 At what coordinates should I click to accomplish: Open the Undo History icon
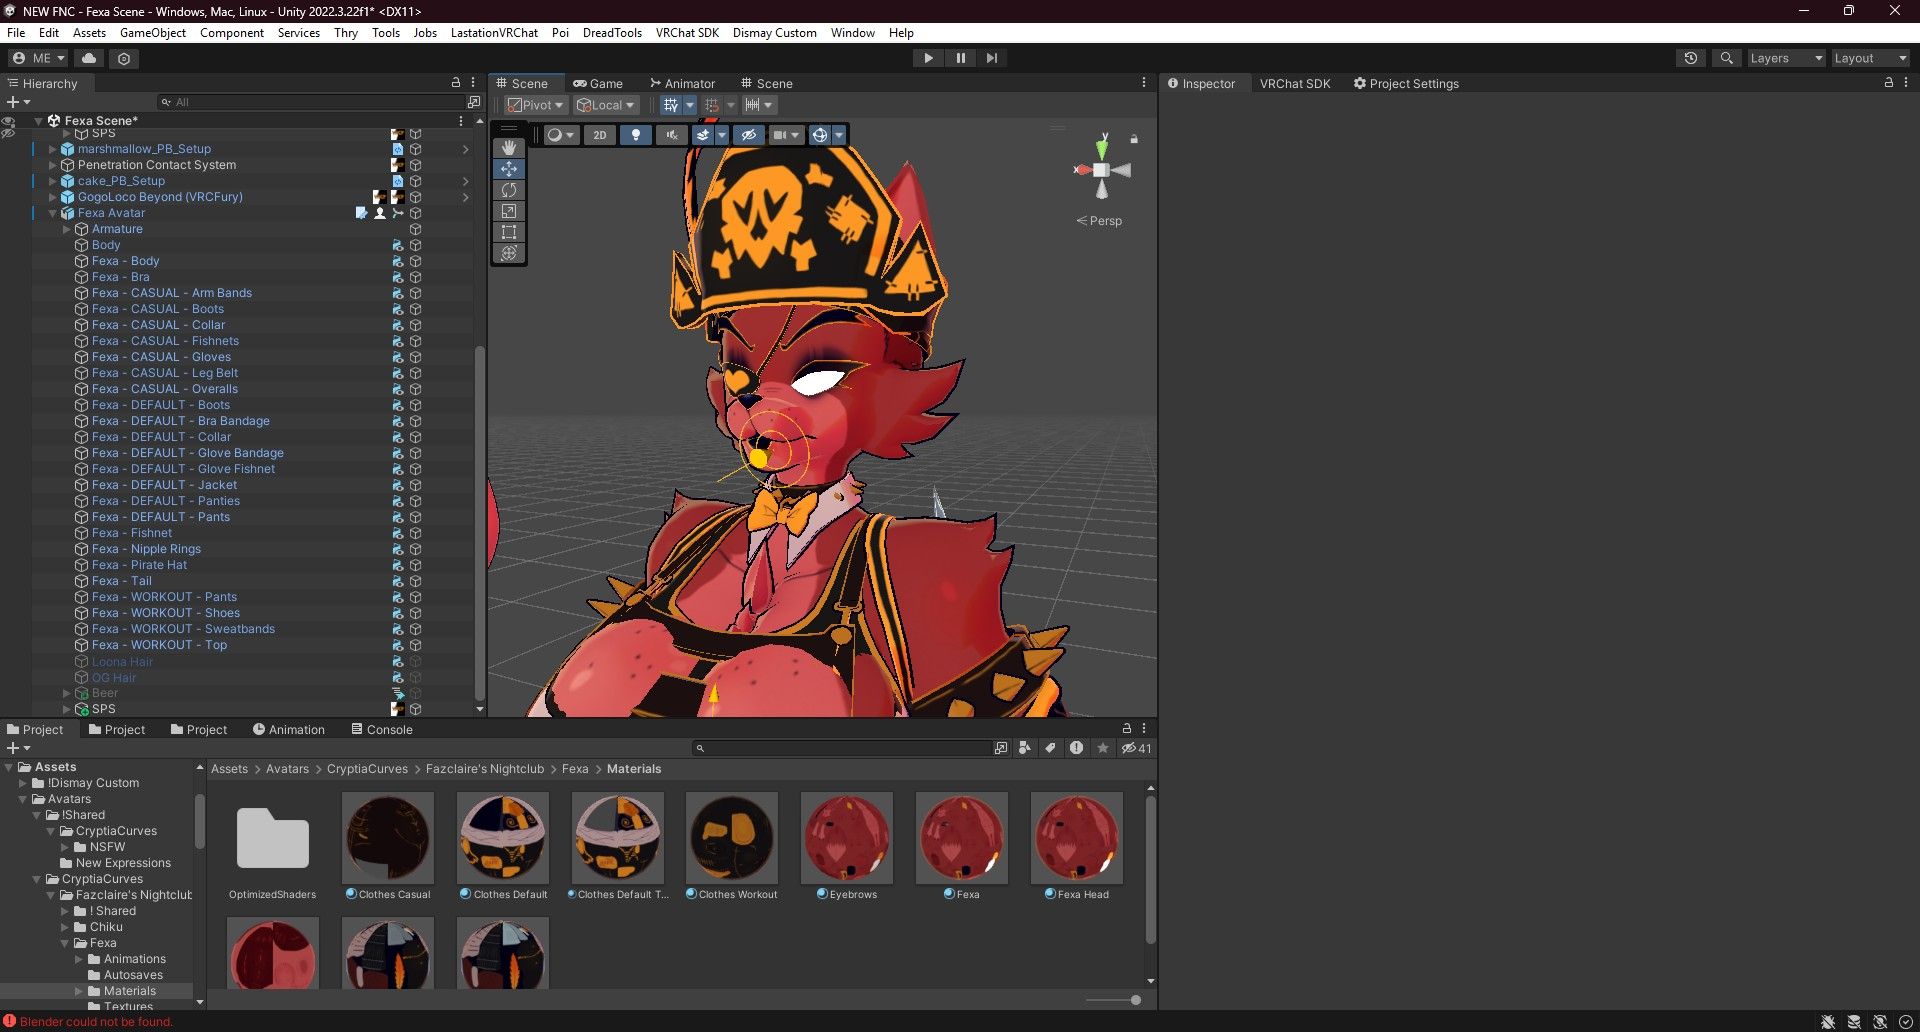[x=1691, y=58]
